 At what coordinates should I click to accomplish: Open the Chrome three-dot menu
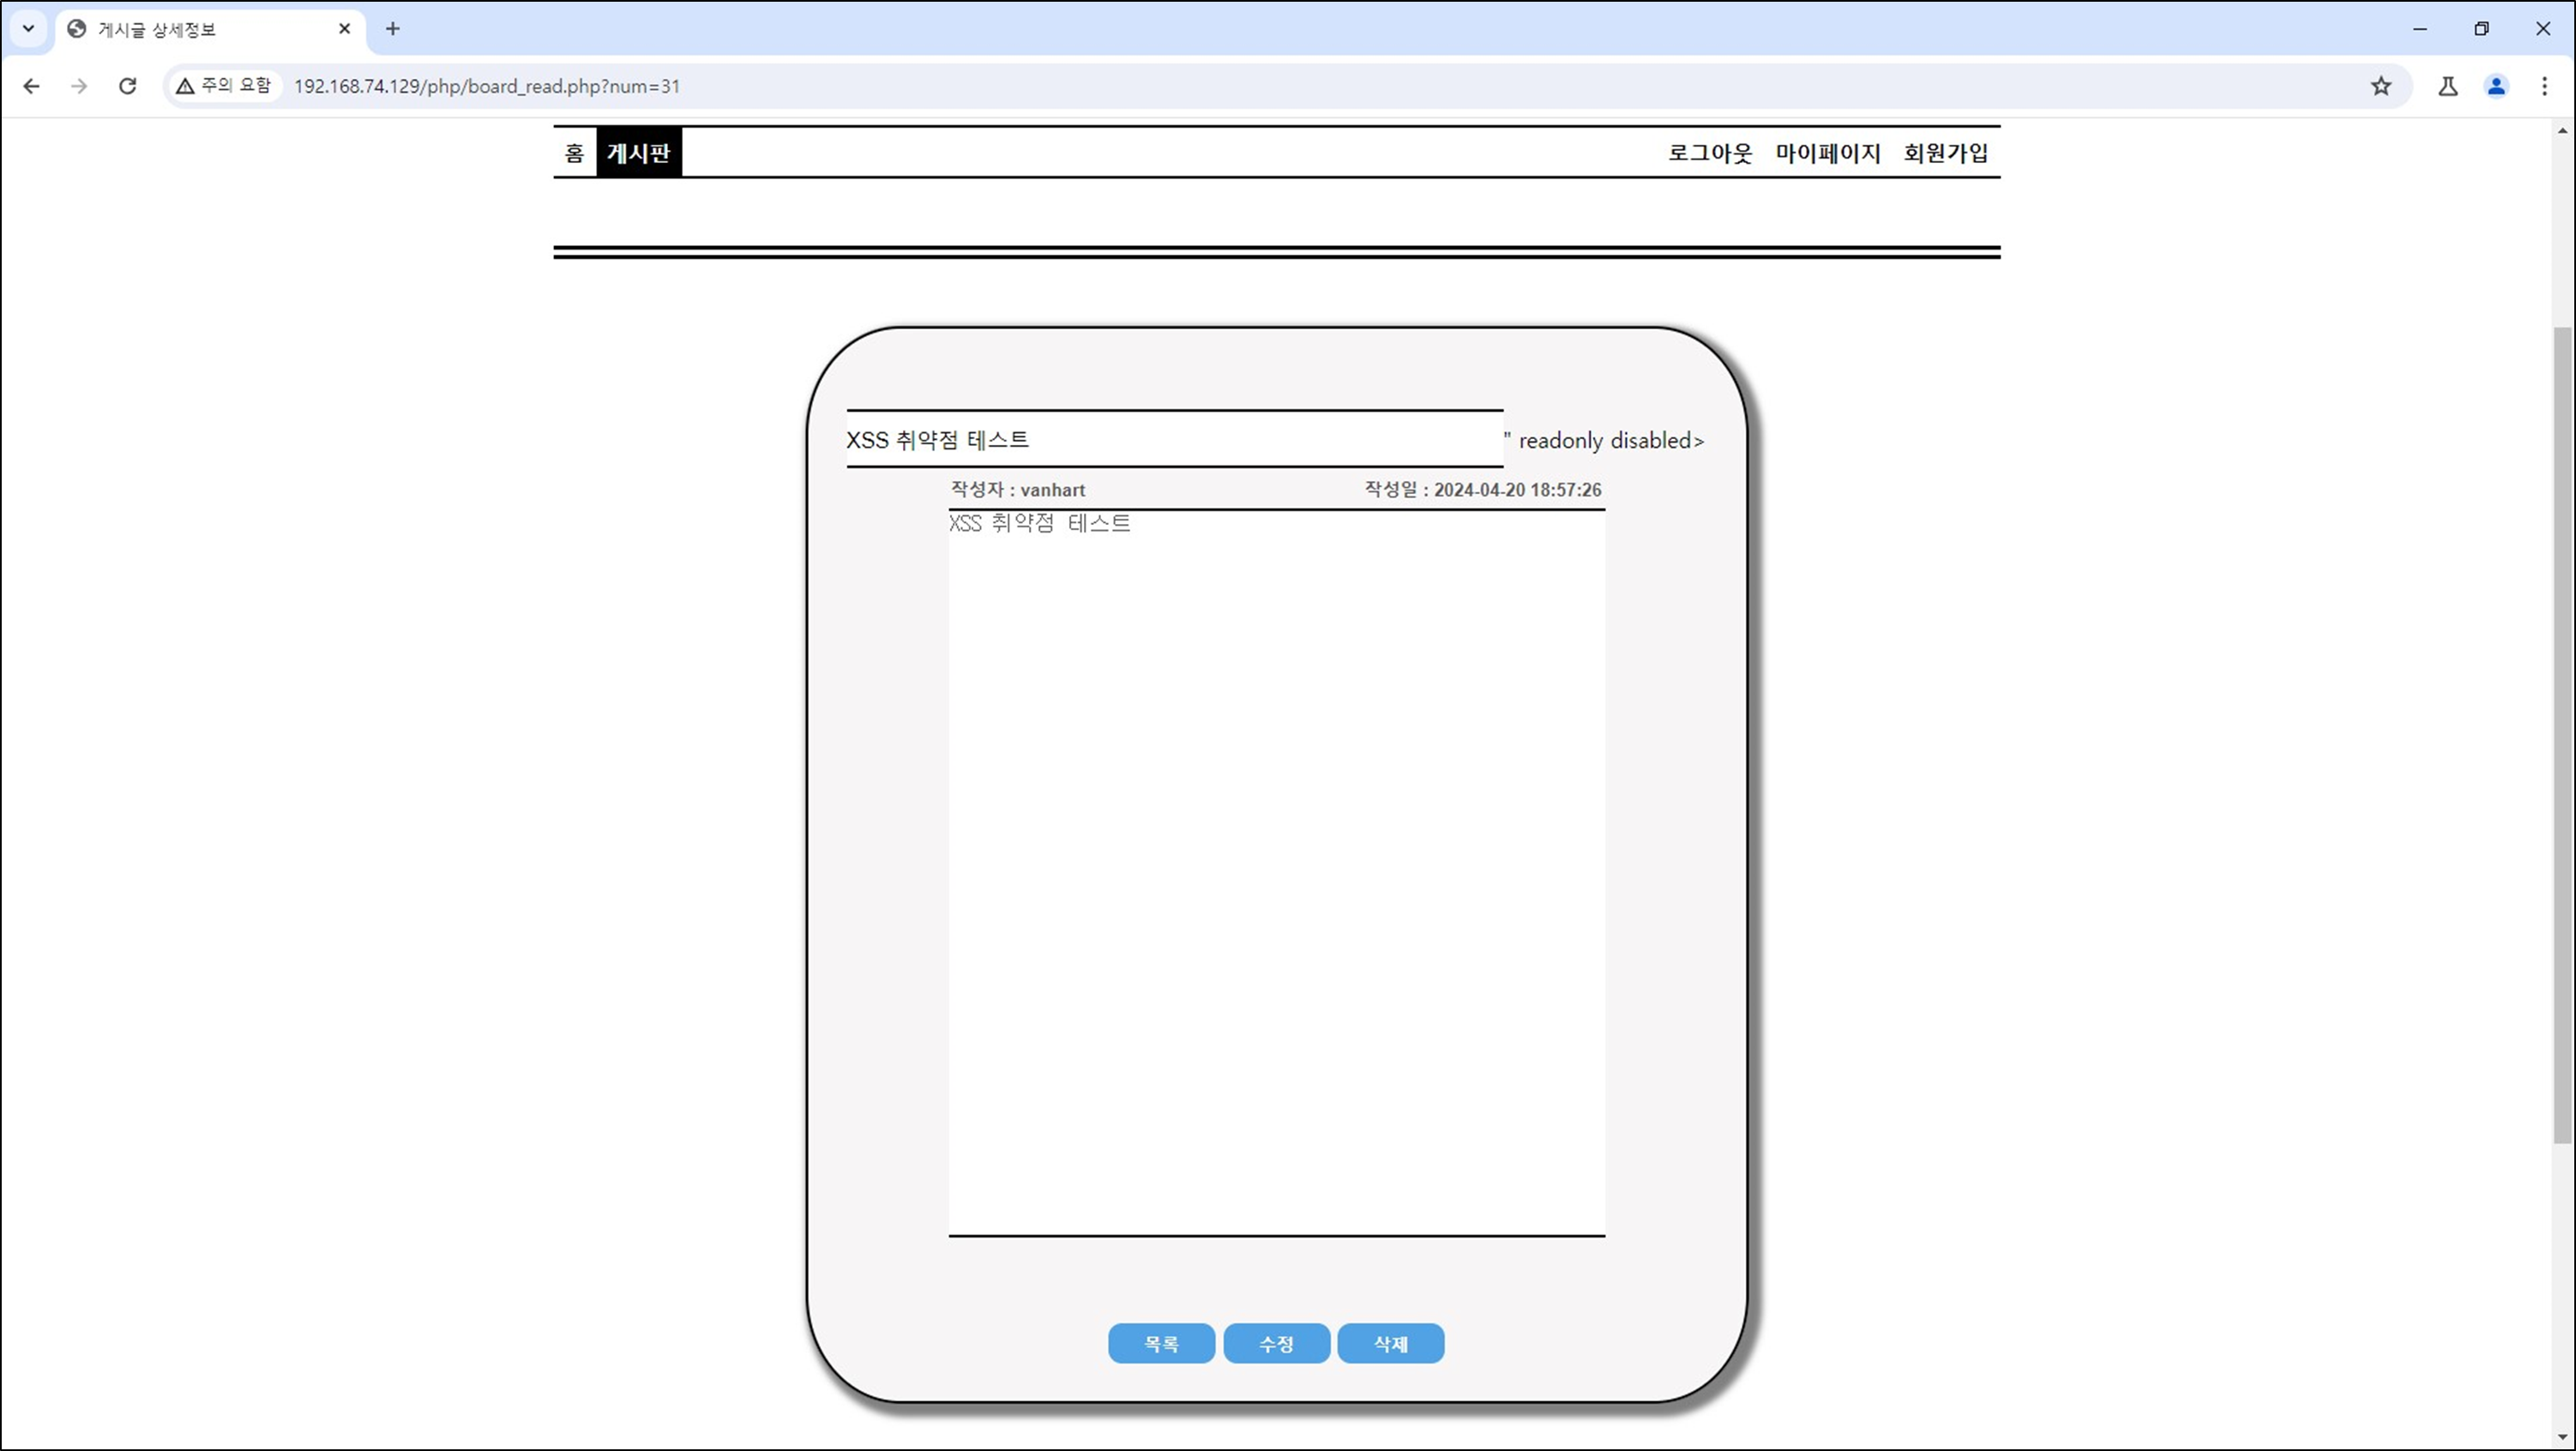click(x=2545, y=86)
